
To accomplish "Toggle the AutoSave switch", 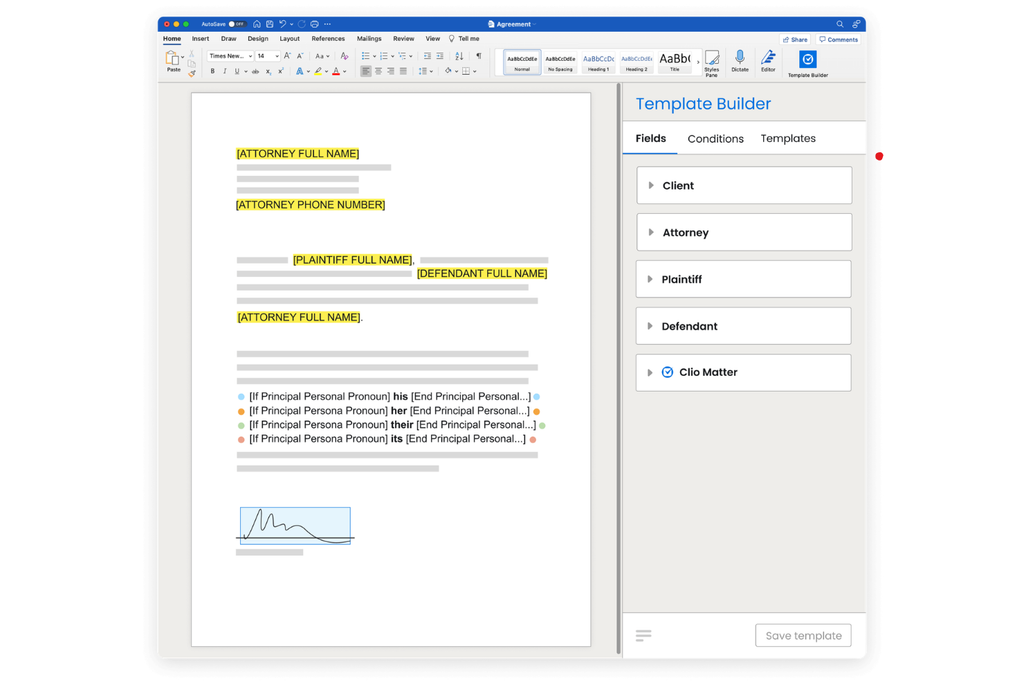I will point(236,24).
